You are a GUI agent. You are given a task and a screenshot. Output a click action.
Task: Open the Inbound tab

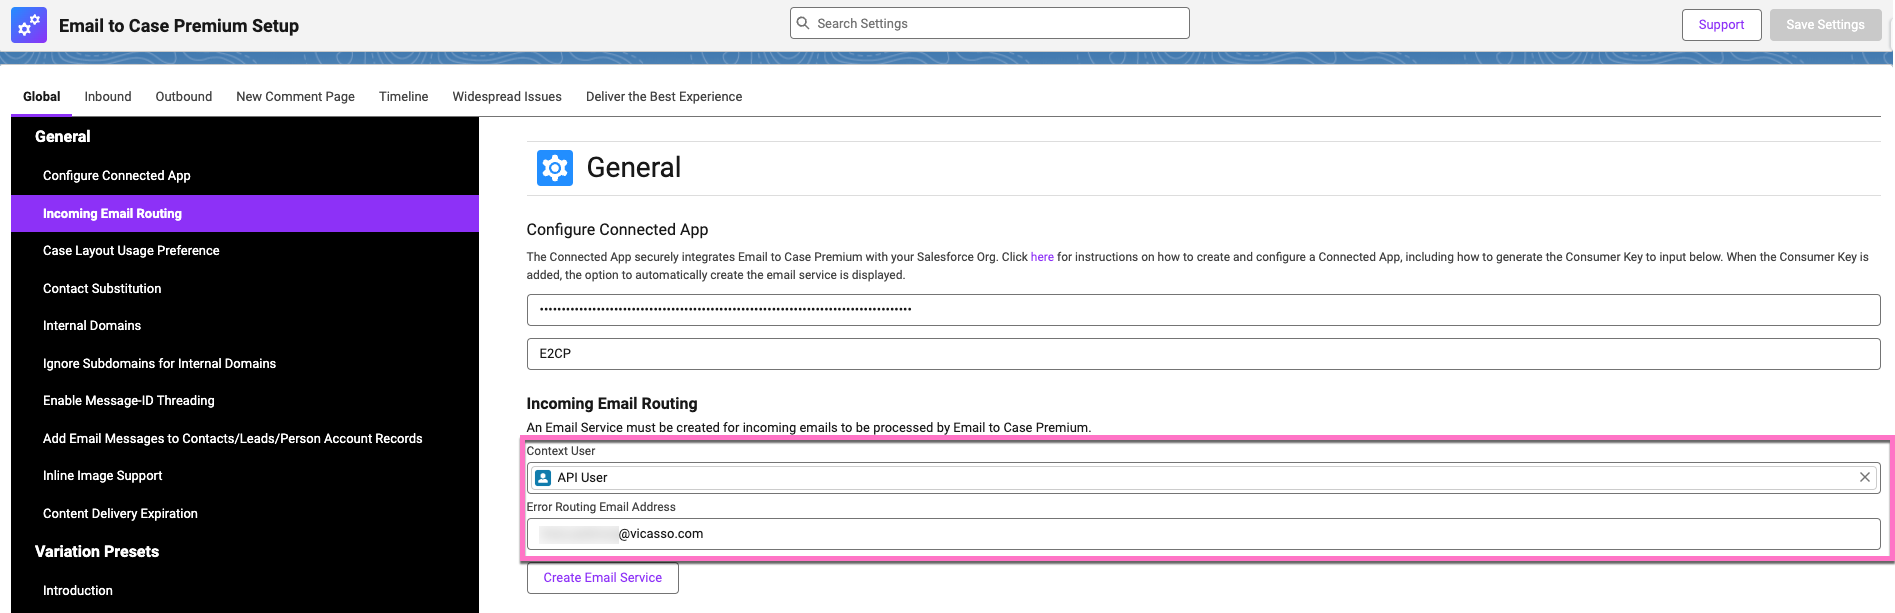(x=108, y=97)
